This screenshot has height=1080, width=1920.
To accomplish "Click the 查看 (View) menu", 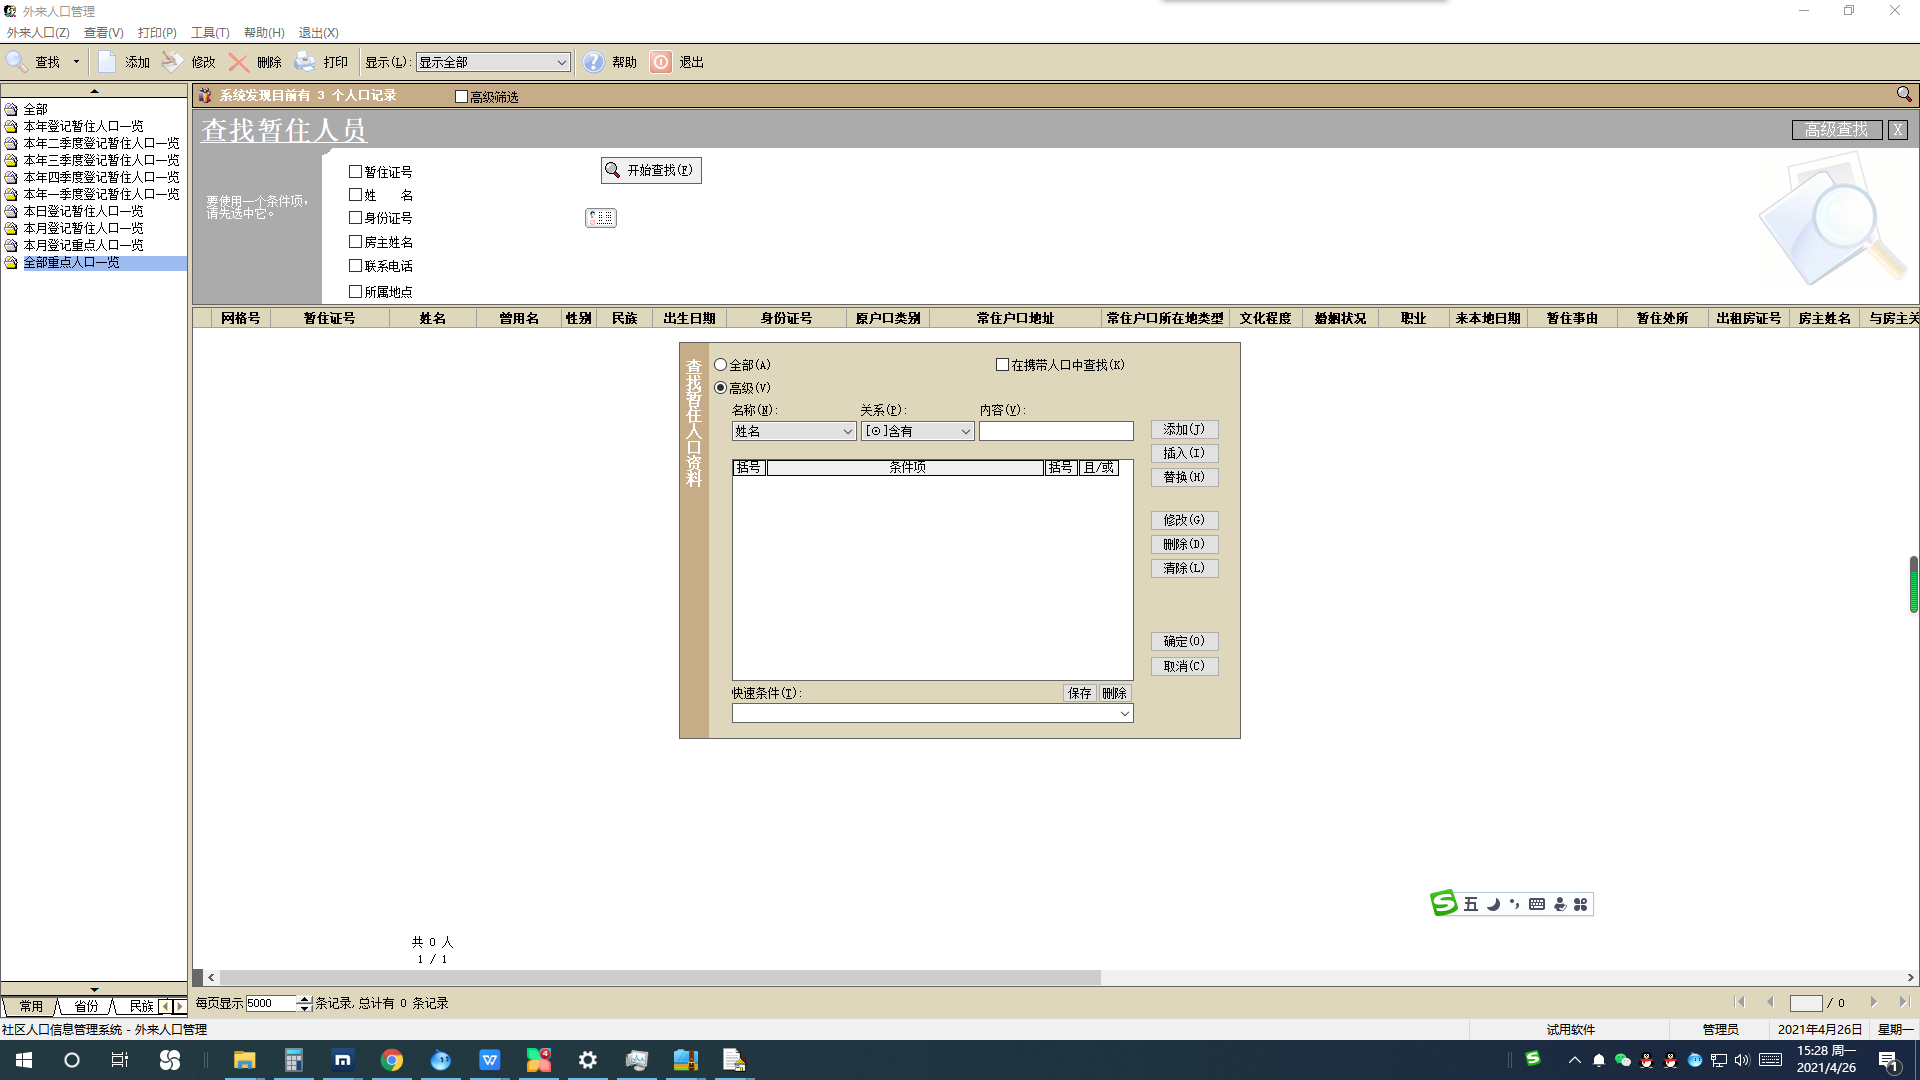I will (102, 32).
